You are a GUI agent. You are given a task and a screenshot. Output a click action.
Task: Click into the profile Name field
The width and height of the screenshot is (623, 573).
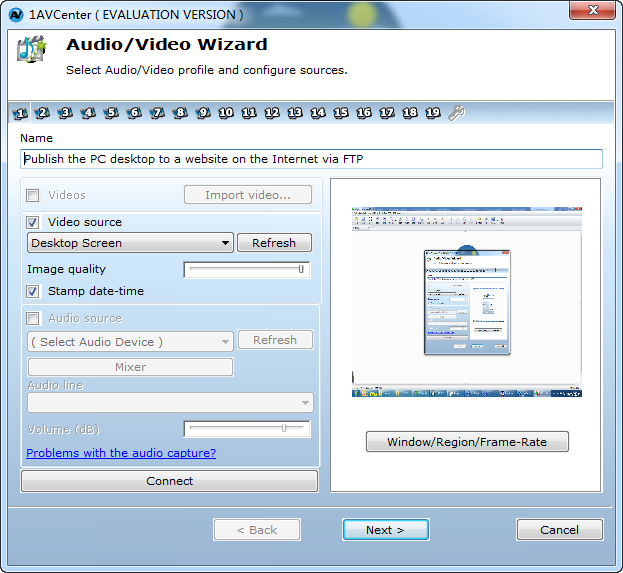pos(312,159)
